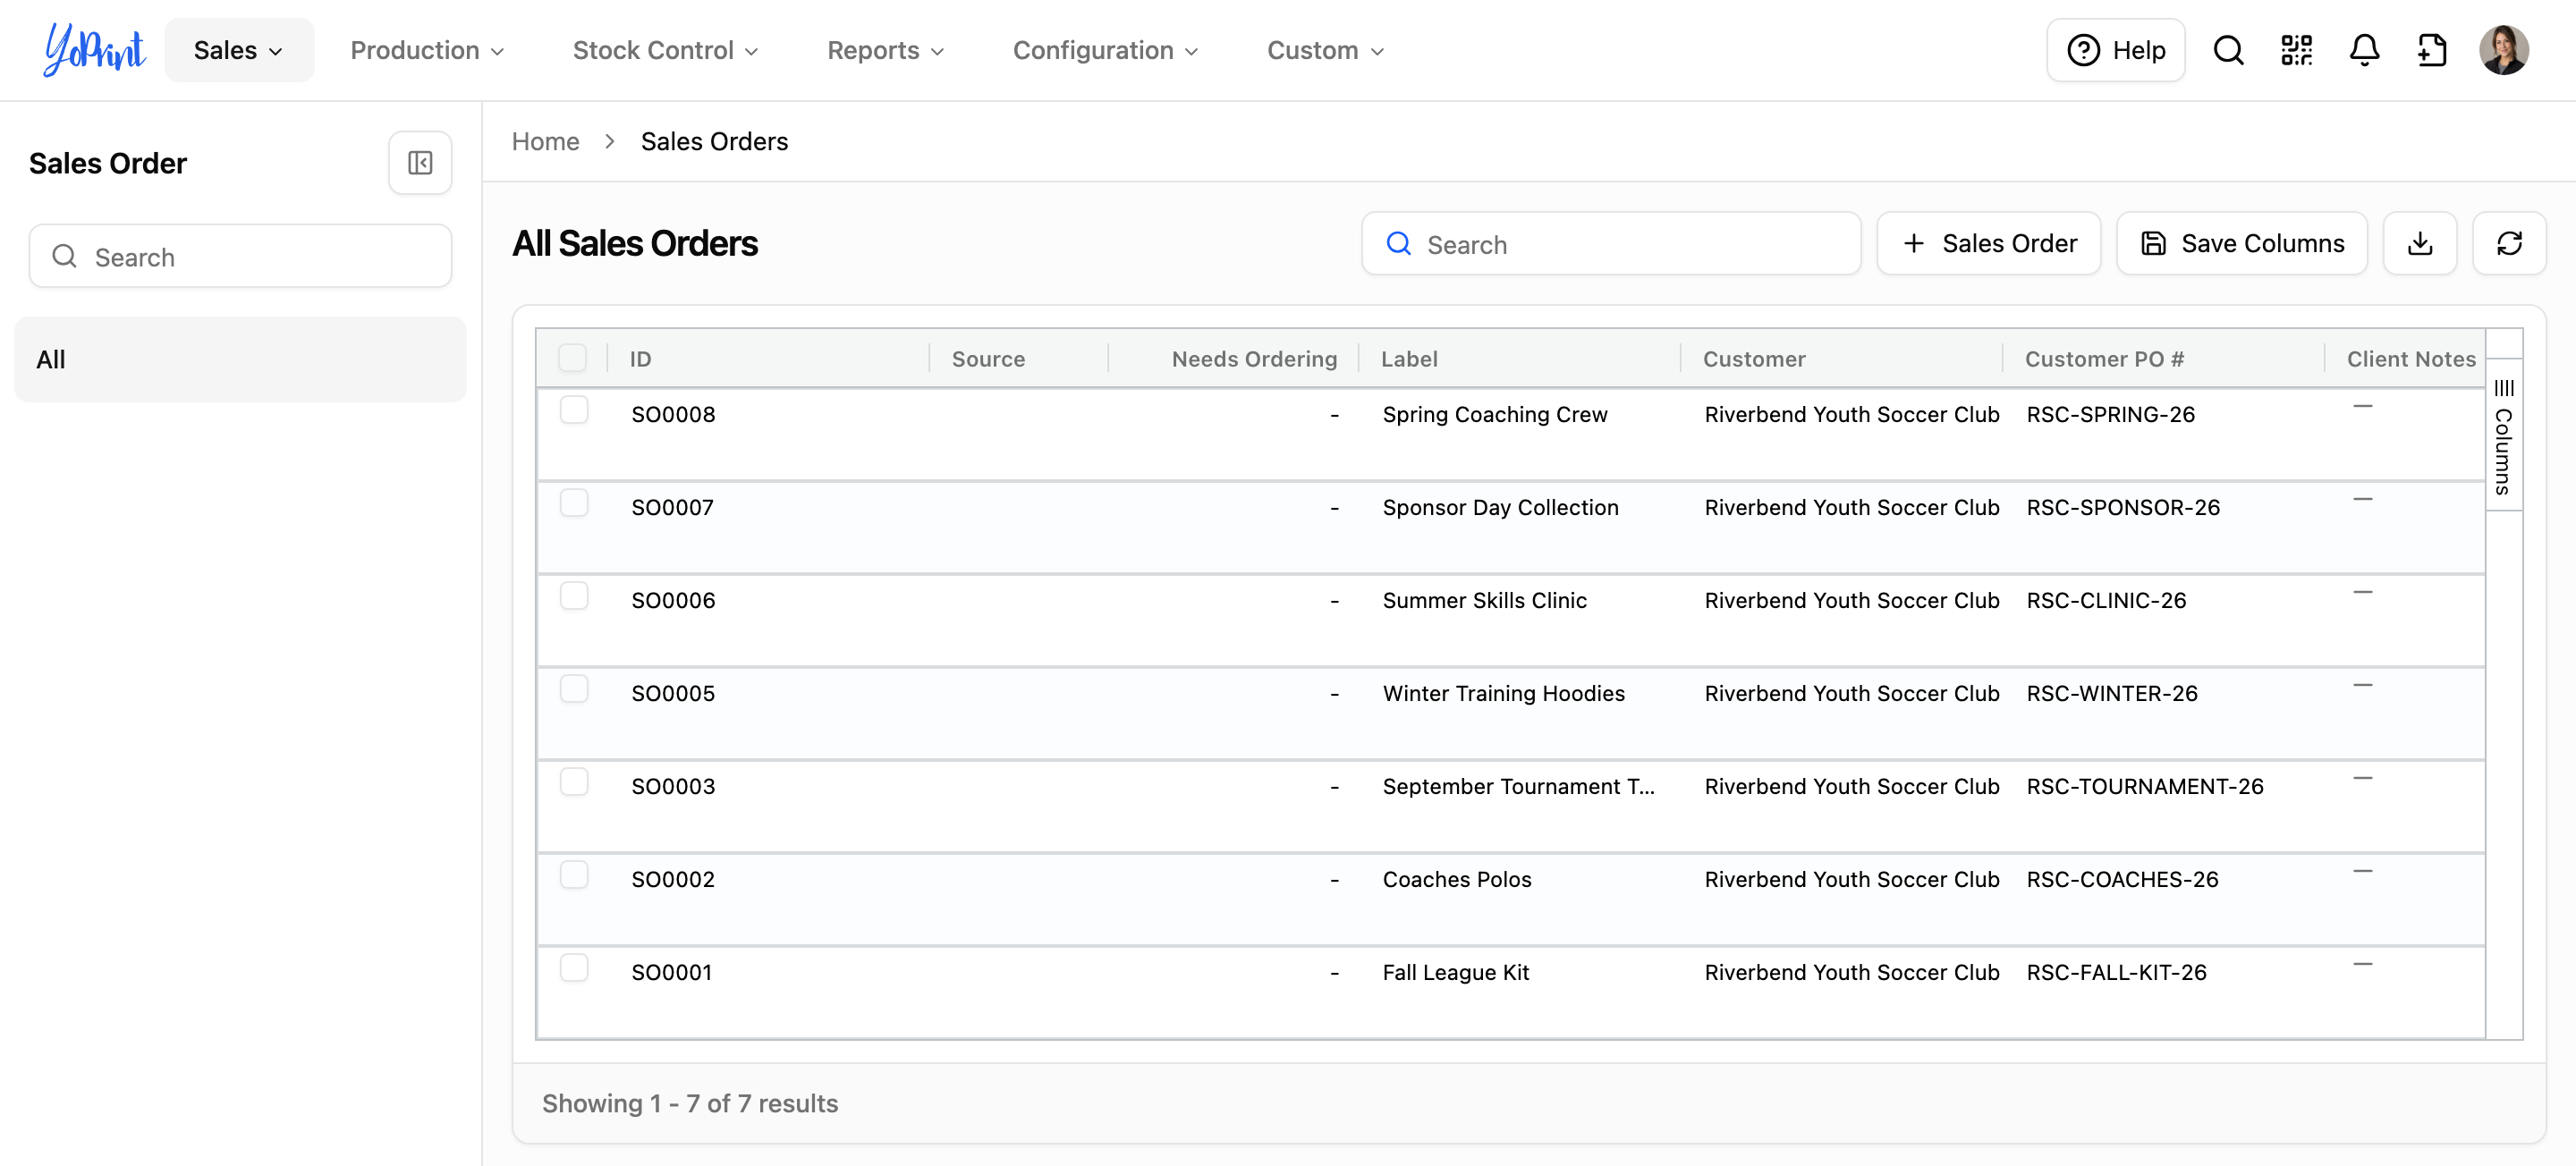The width and height of the screenshot is (2576, 1166).
Task: Sort by Client Notes column header
Action: 2411,359
